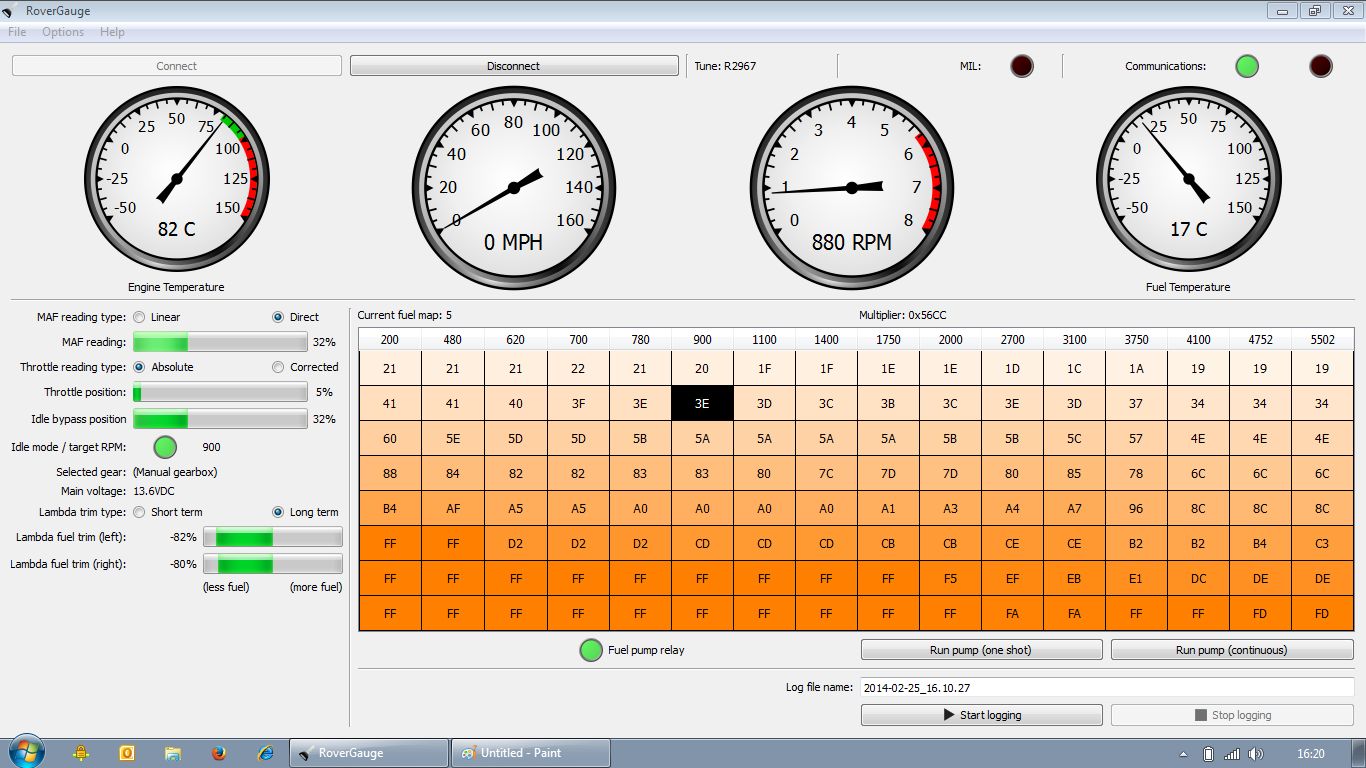Click Run pump (one shot)
The width and height of the screenshot is (1366, 768).
(981, 650)
